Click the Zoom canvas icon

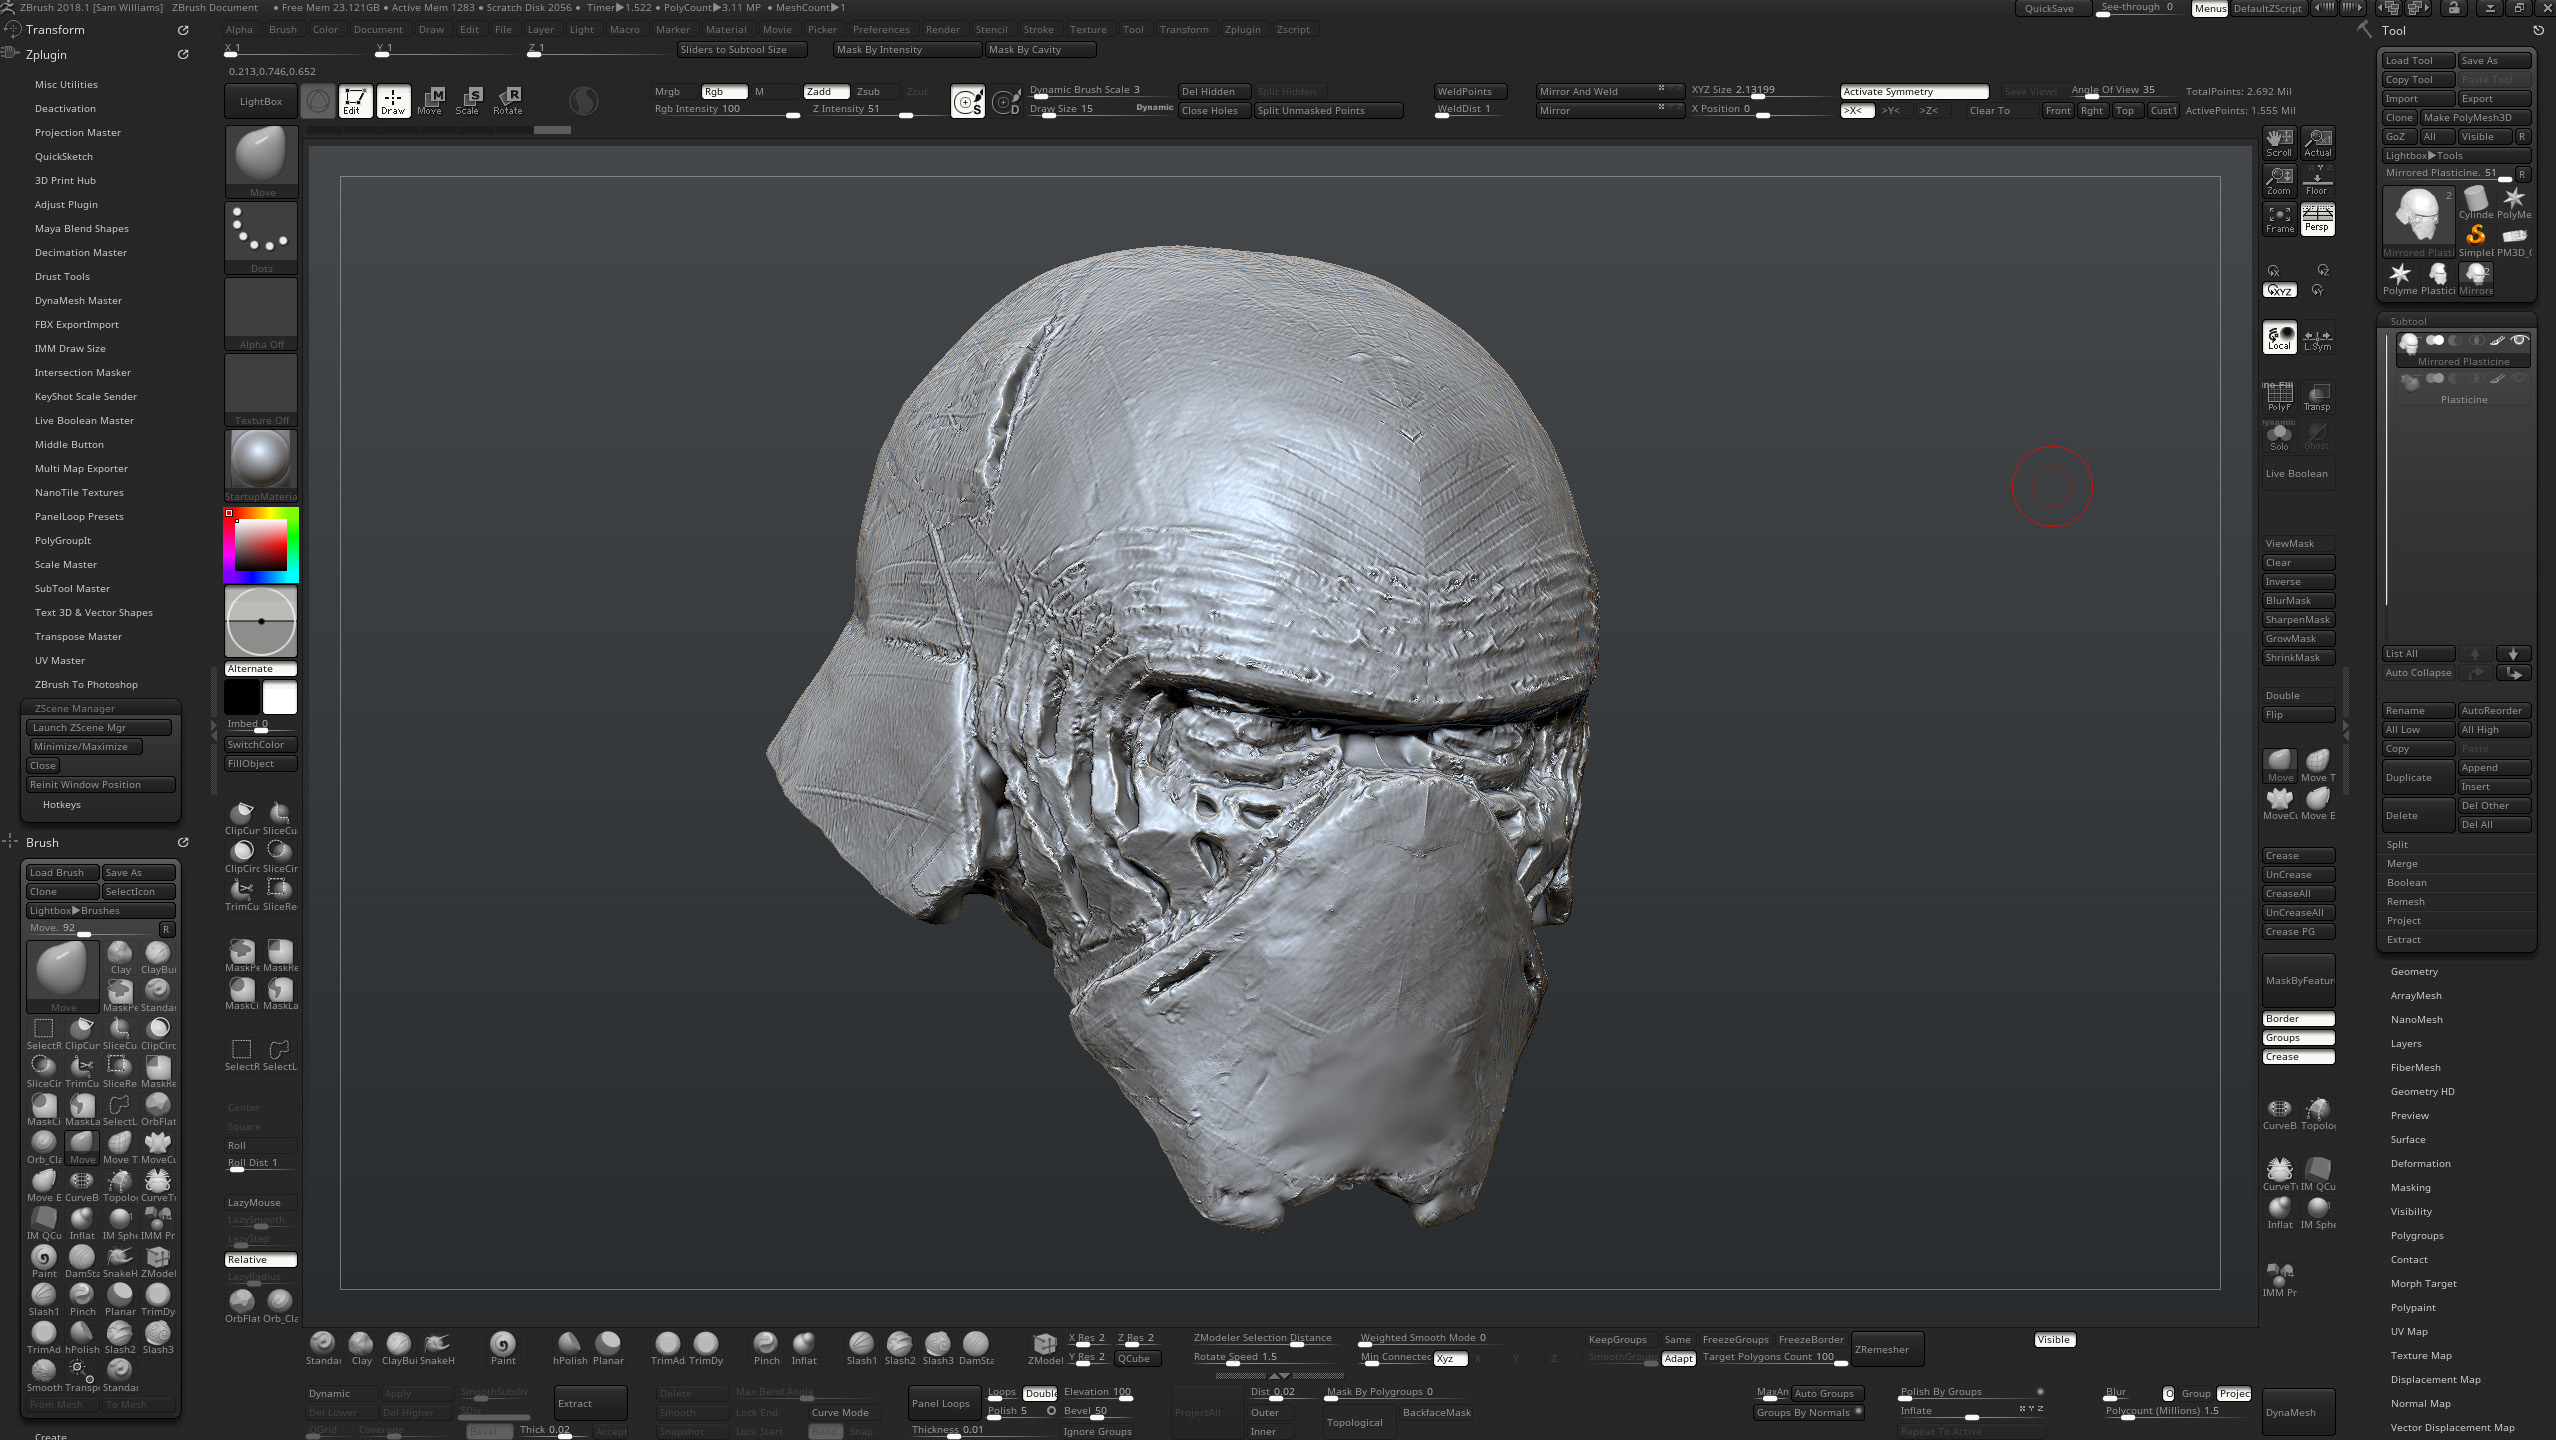[2279, 181]
